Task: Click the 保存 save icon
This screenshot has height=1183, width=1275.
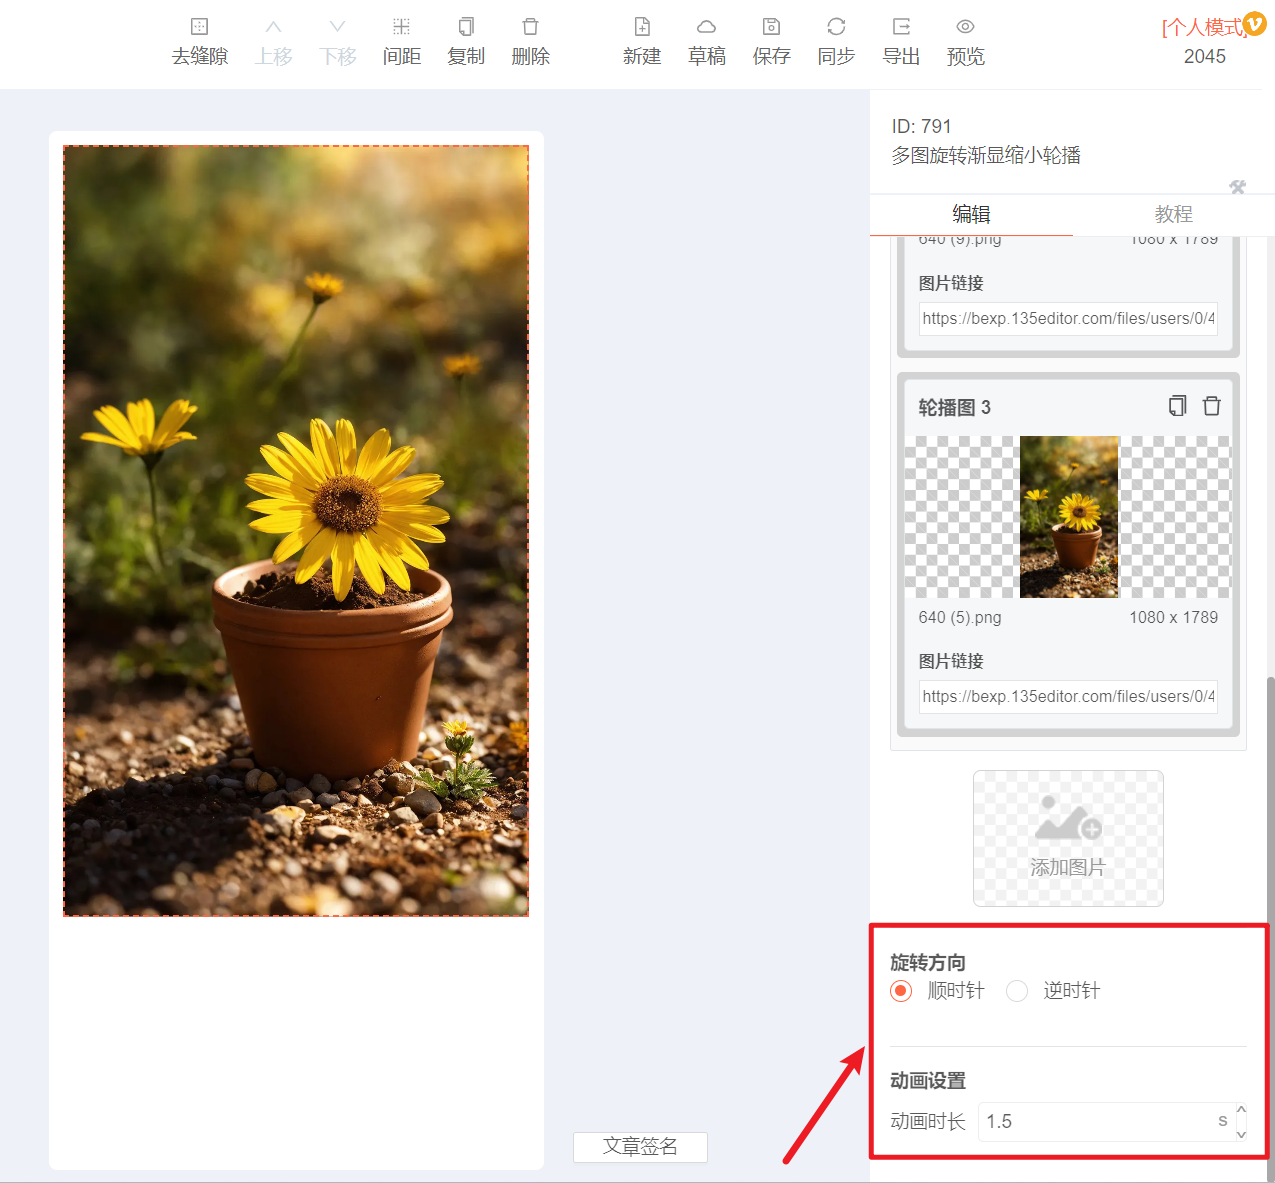Action: 771,27
